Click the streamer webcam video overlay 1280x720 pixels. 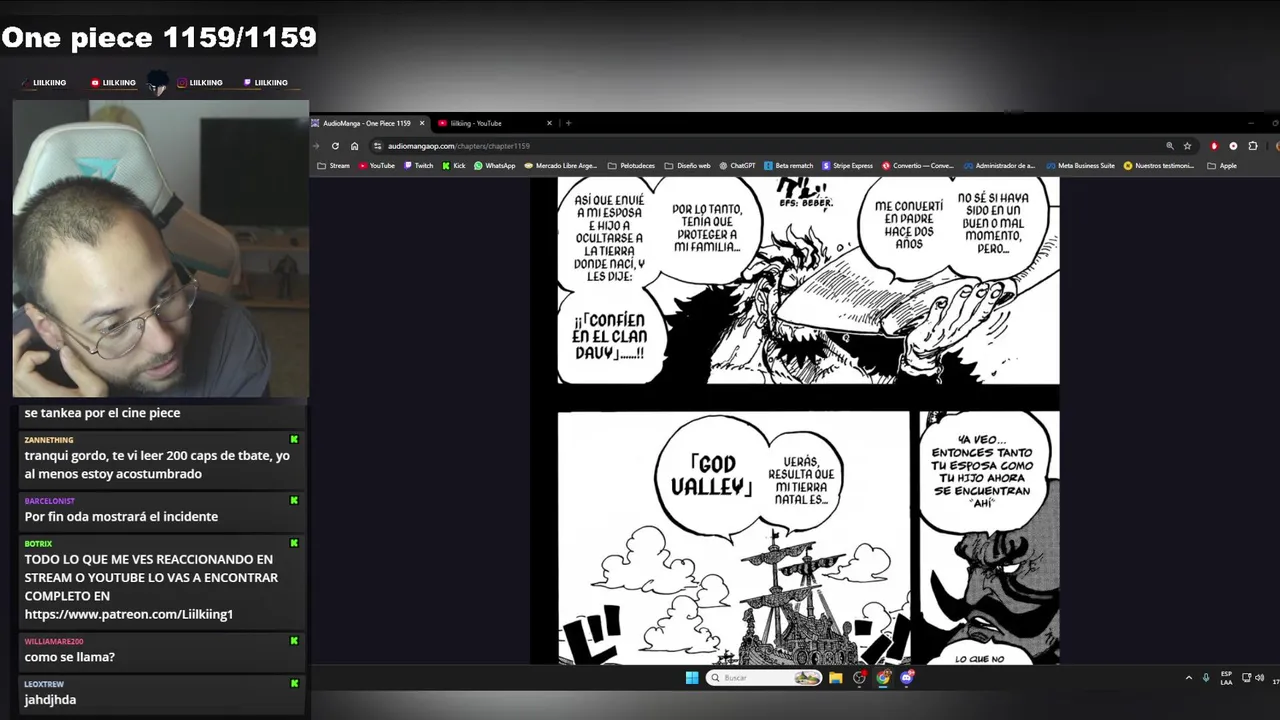(160, 248)
